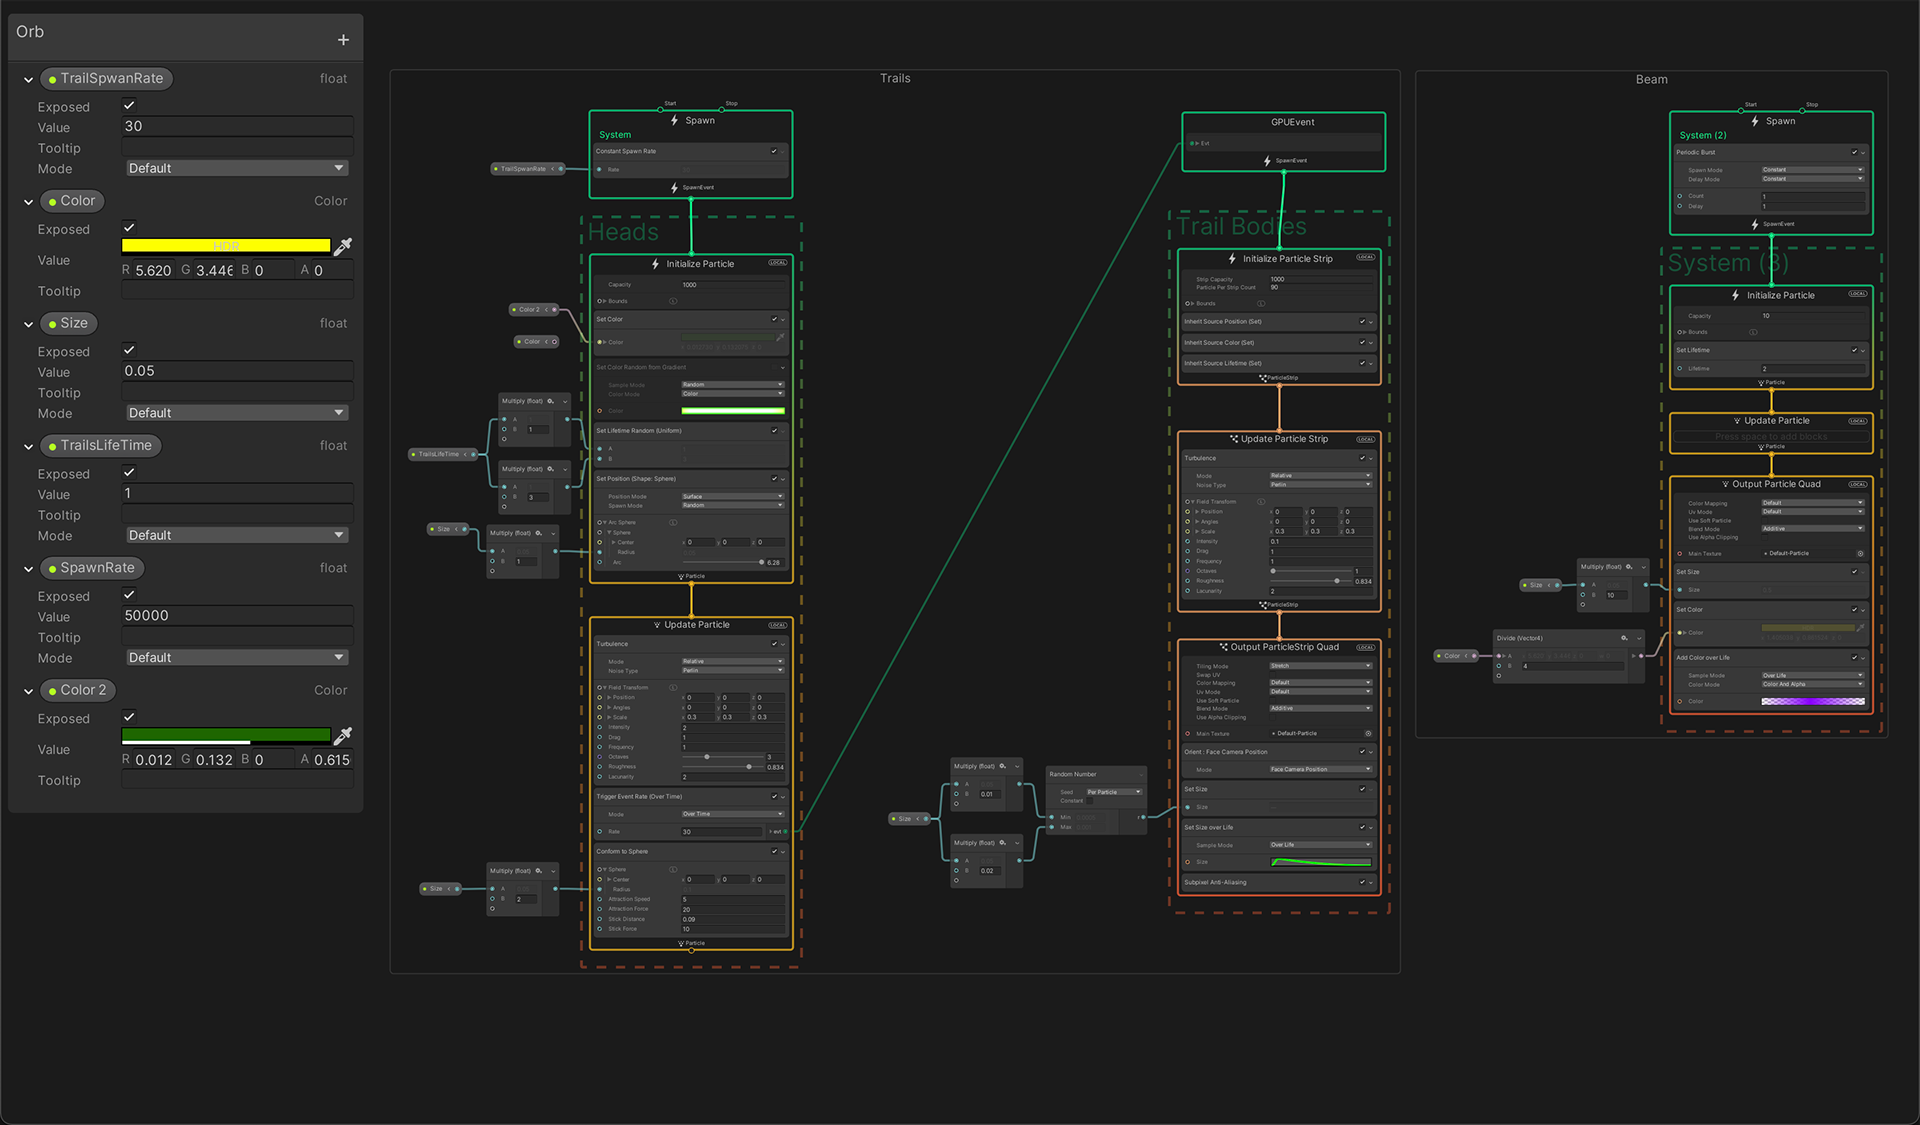Click settings gear on Divide (Vector4) node
1920x1125 pixels.
coord(1624,638)
